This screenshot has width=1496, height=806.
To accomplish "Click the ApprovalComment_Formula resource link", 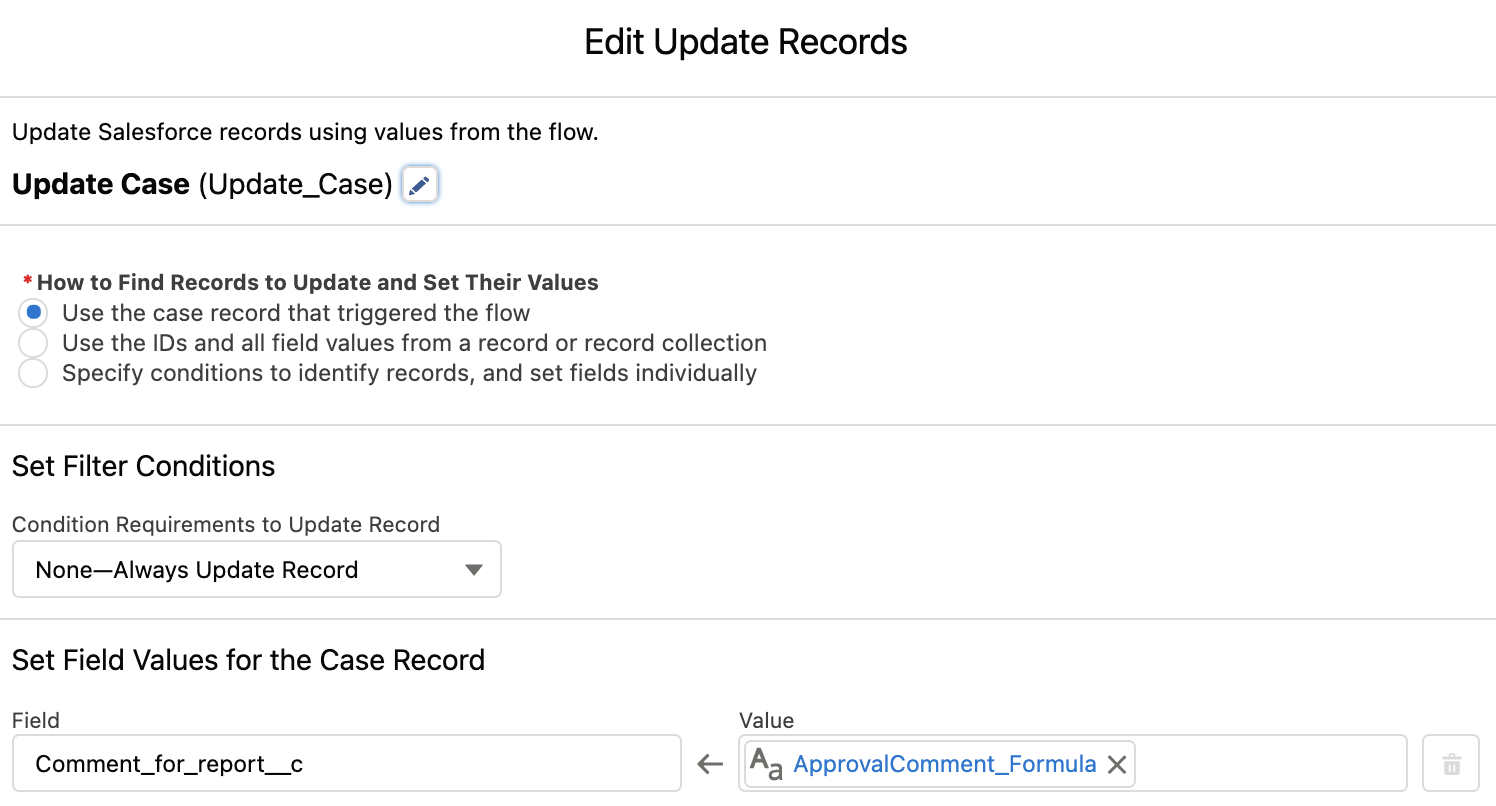I will 944,764.
